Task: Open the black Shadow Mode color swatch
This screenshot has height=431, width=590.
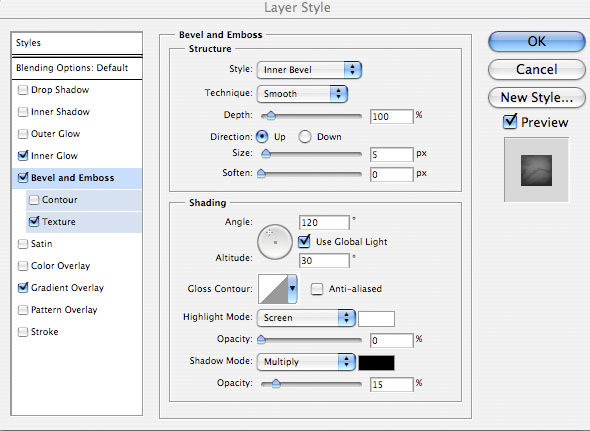Action: tap(376, 363)
